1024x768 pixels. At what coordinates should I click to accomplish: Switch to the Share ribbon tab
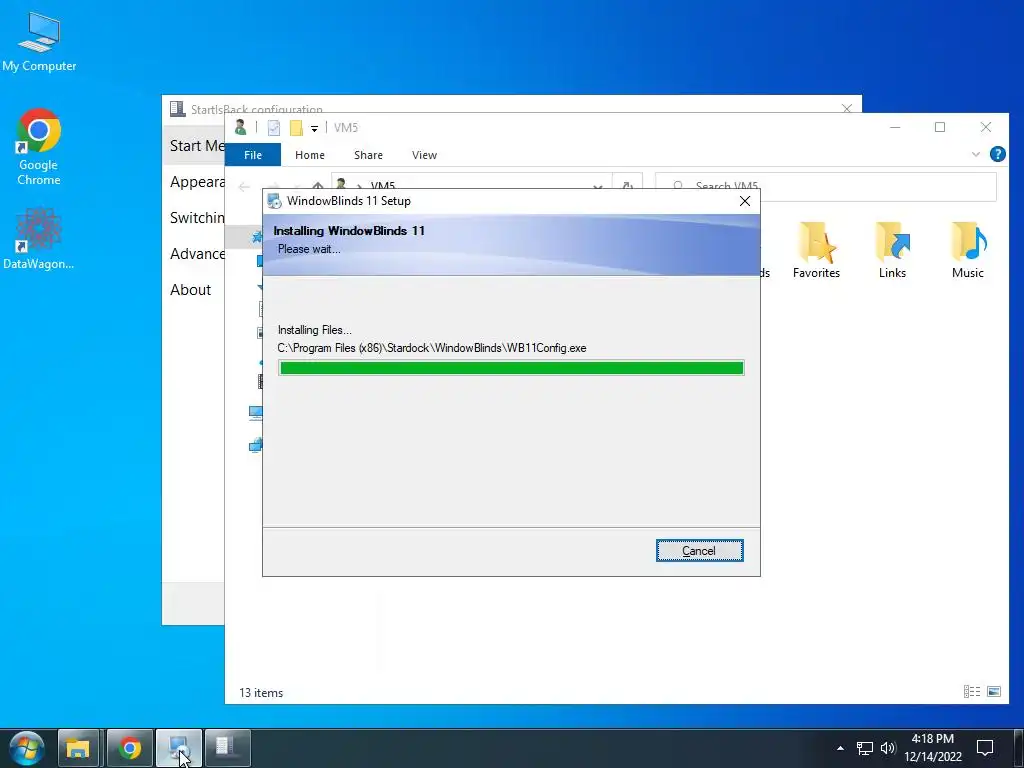368,155
